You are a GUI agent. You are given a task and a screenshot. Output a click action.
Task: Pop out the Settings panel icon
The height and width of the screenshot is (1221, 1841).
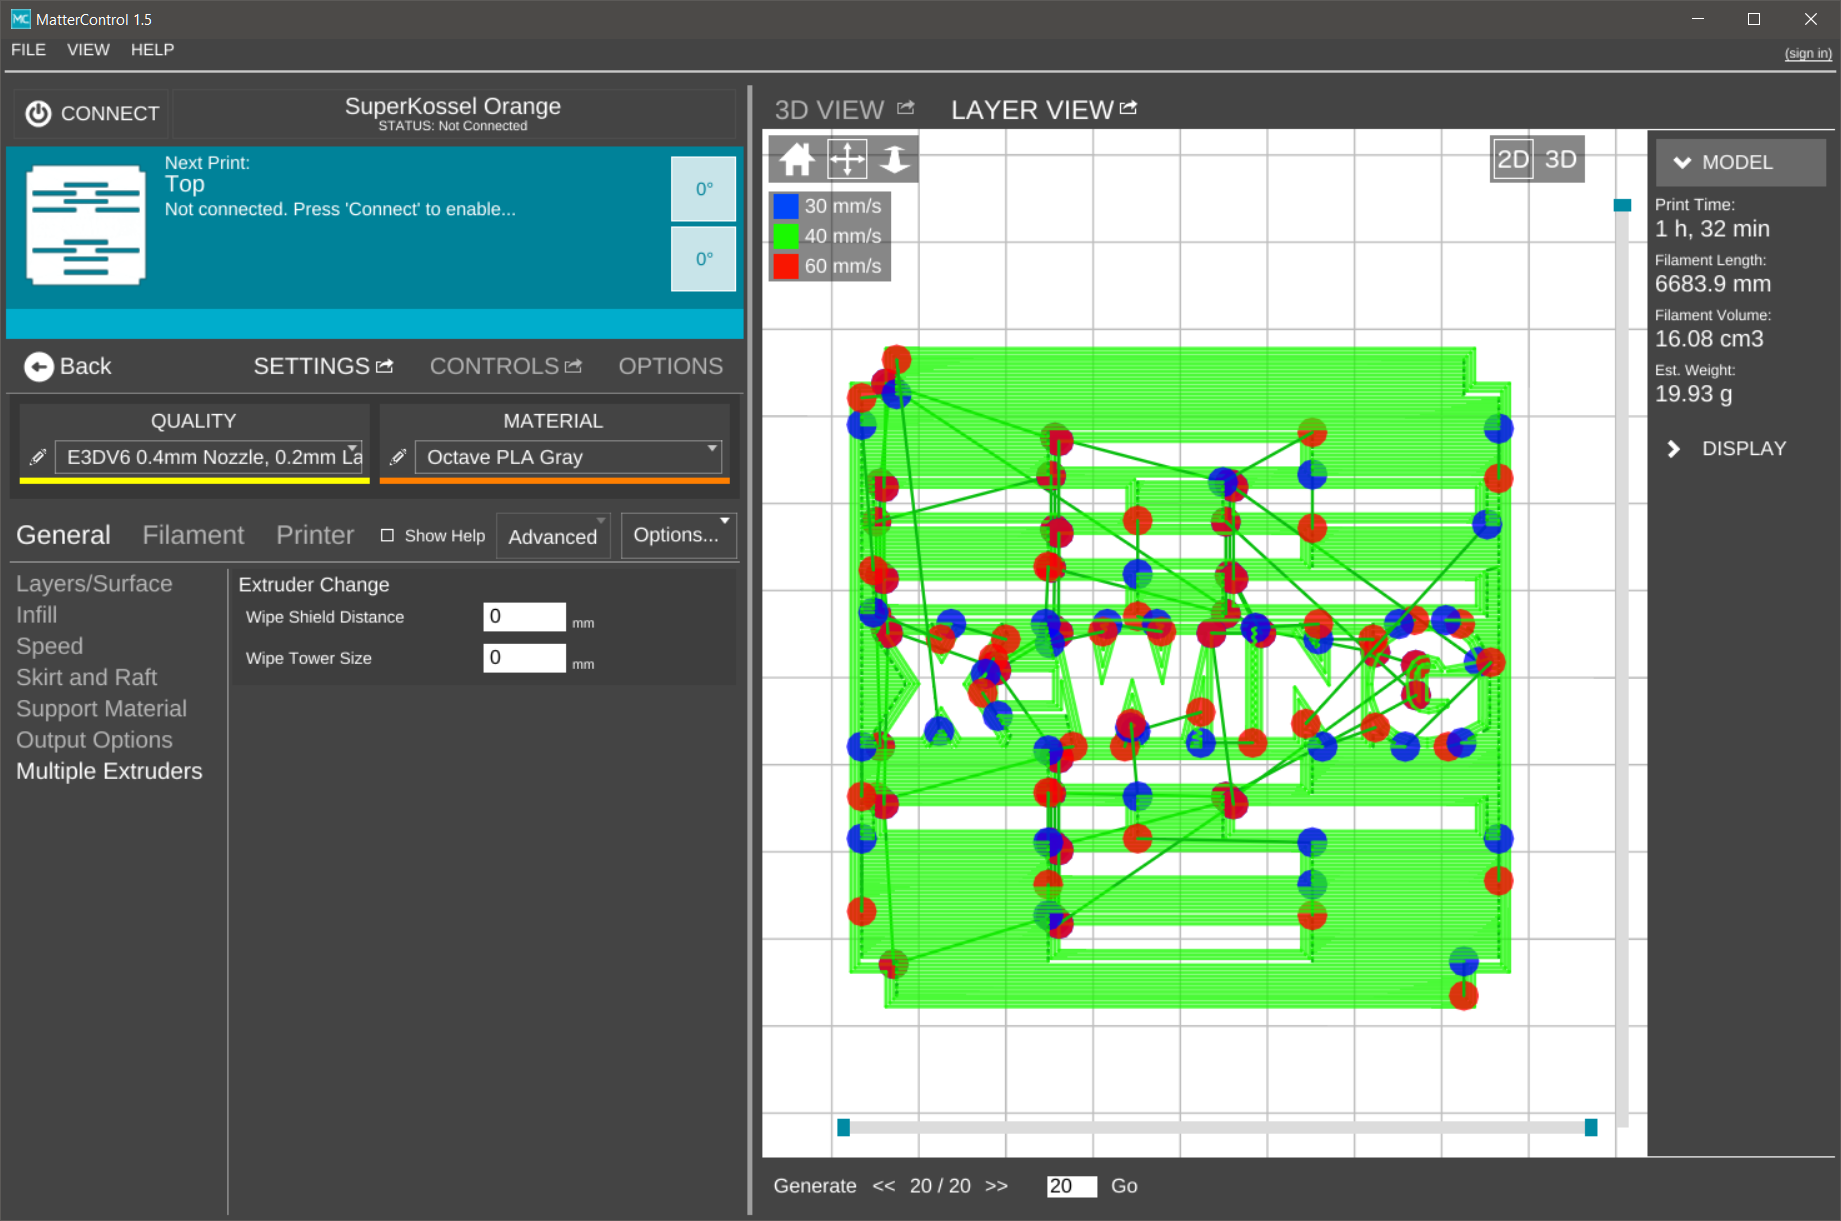click(384, 366)
